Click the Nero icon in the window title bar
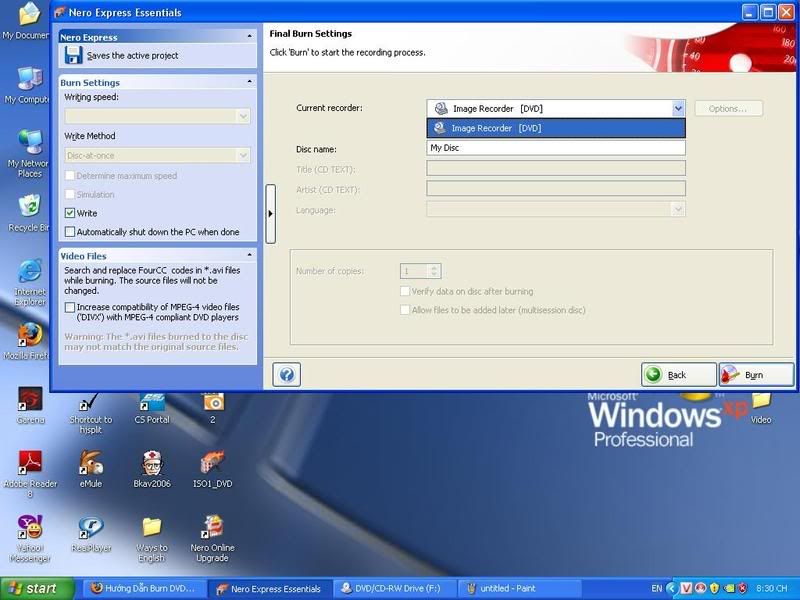Image resolution: width=800 pixels, height=600 pixels. pos(60,12)
